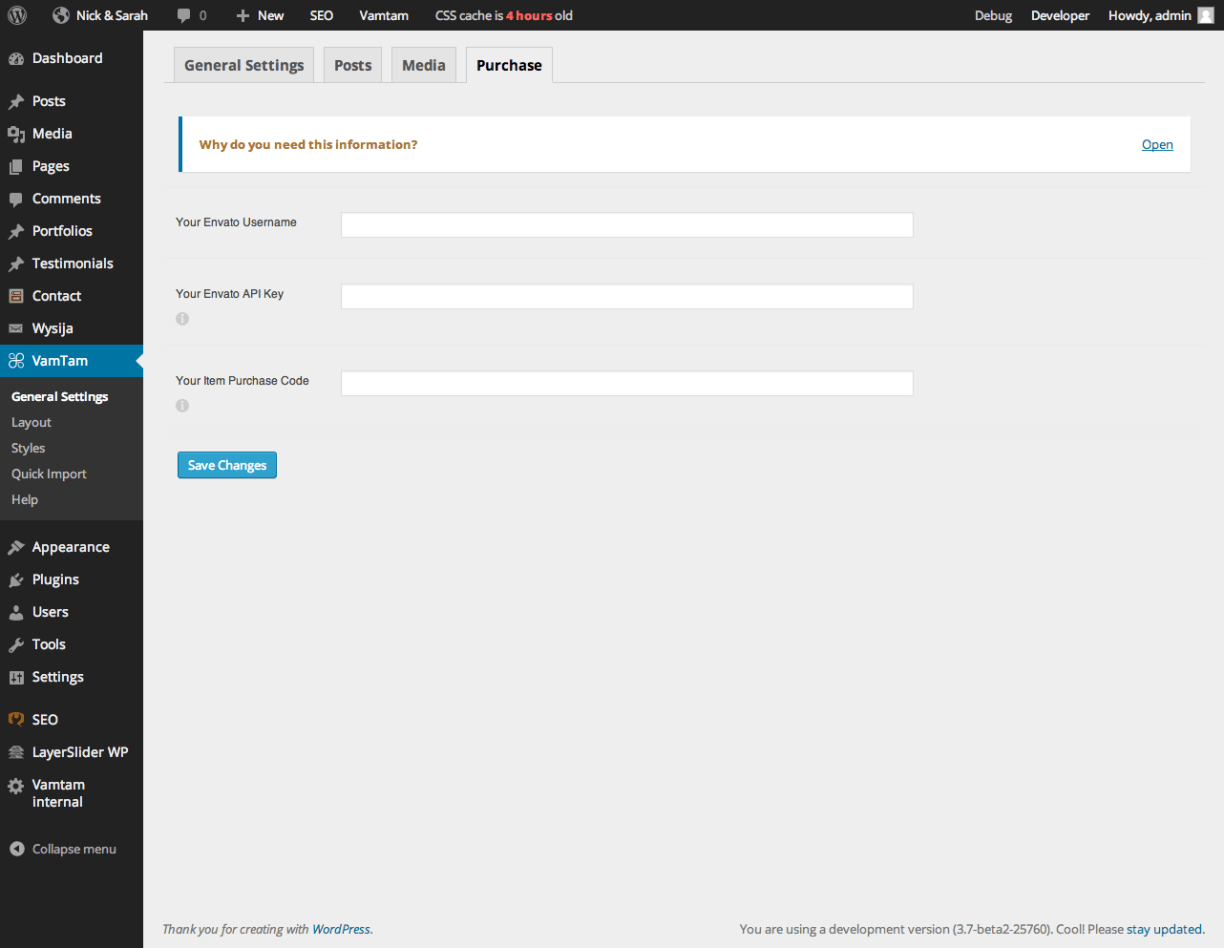
Task: Focus the Envato Username input field
Action: pos(626,225)
